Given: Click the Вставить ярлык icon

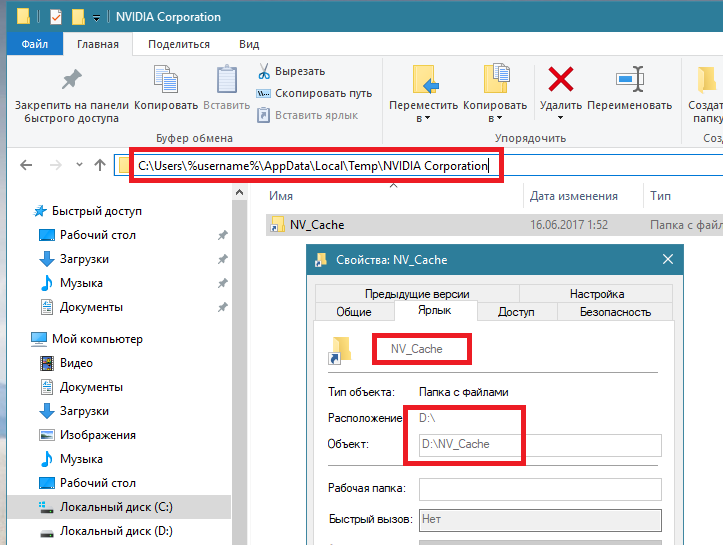Looking at the screenshot, I should click(x=263, y=115).
